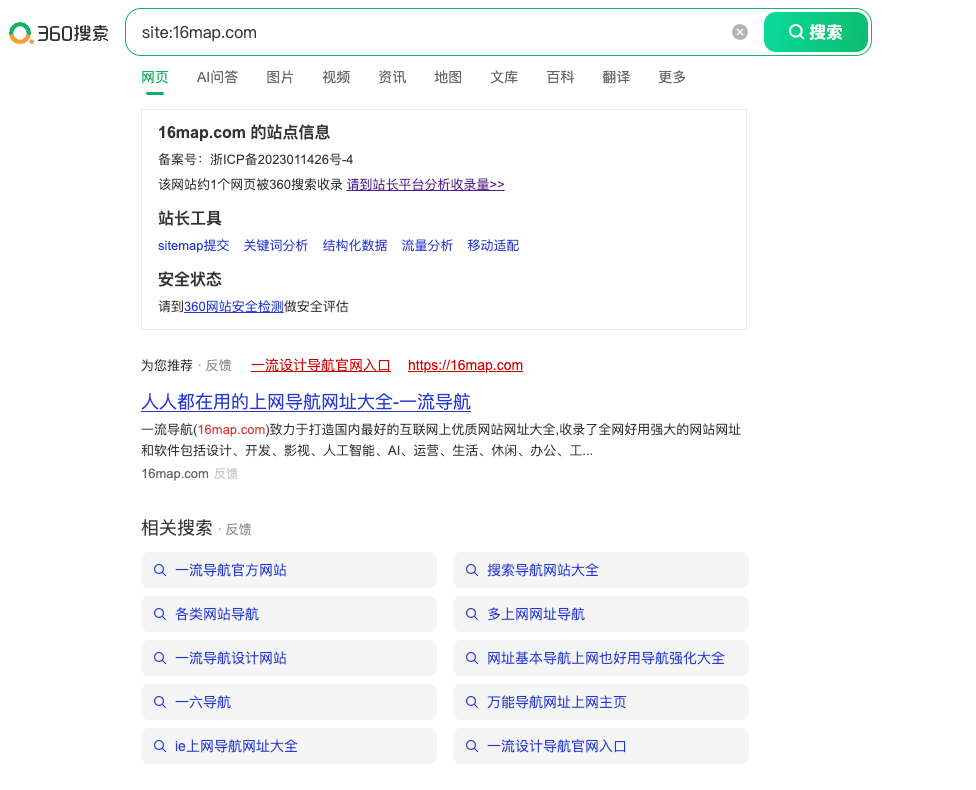
Task: Open the 图片 tab
Action: tap(279, 77)
